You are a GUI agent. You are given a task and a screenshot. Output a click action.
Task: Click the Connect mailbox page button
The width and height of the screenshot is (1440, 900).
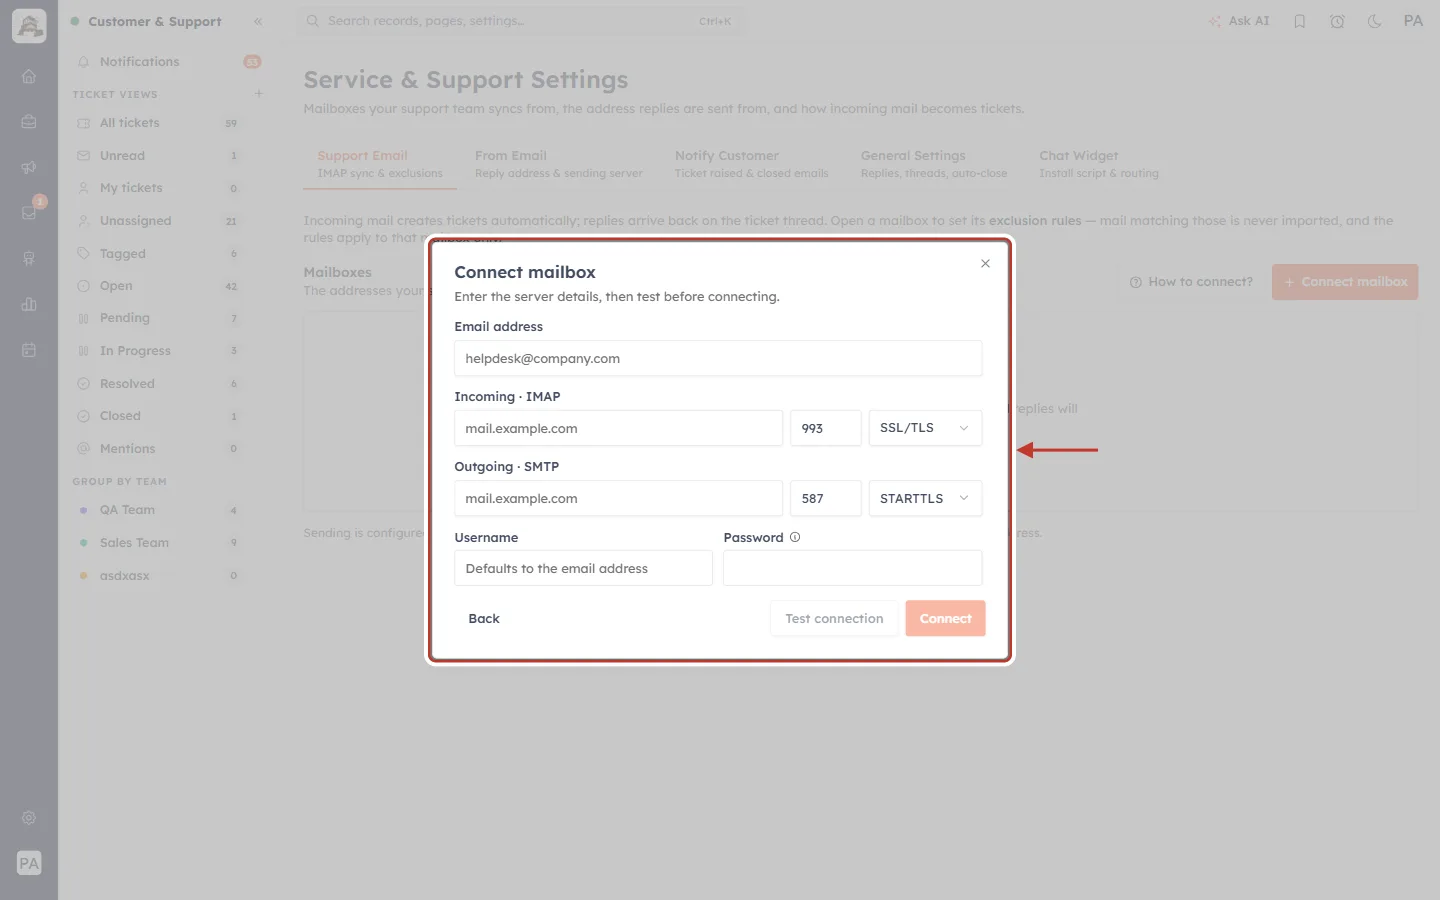tap(1345, 282)
